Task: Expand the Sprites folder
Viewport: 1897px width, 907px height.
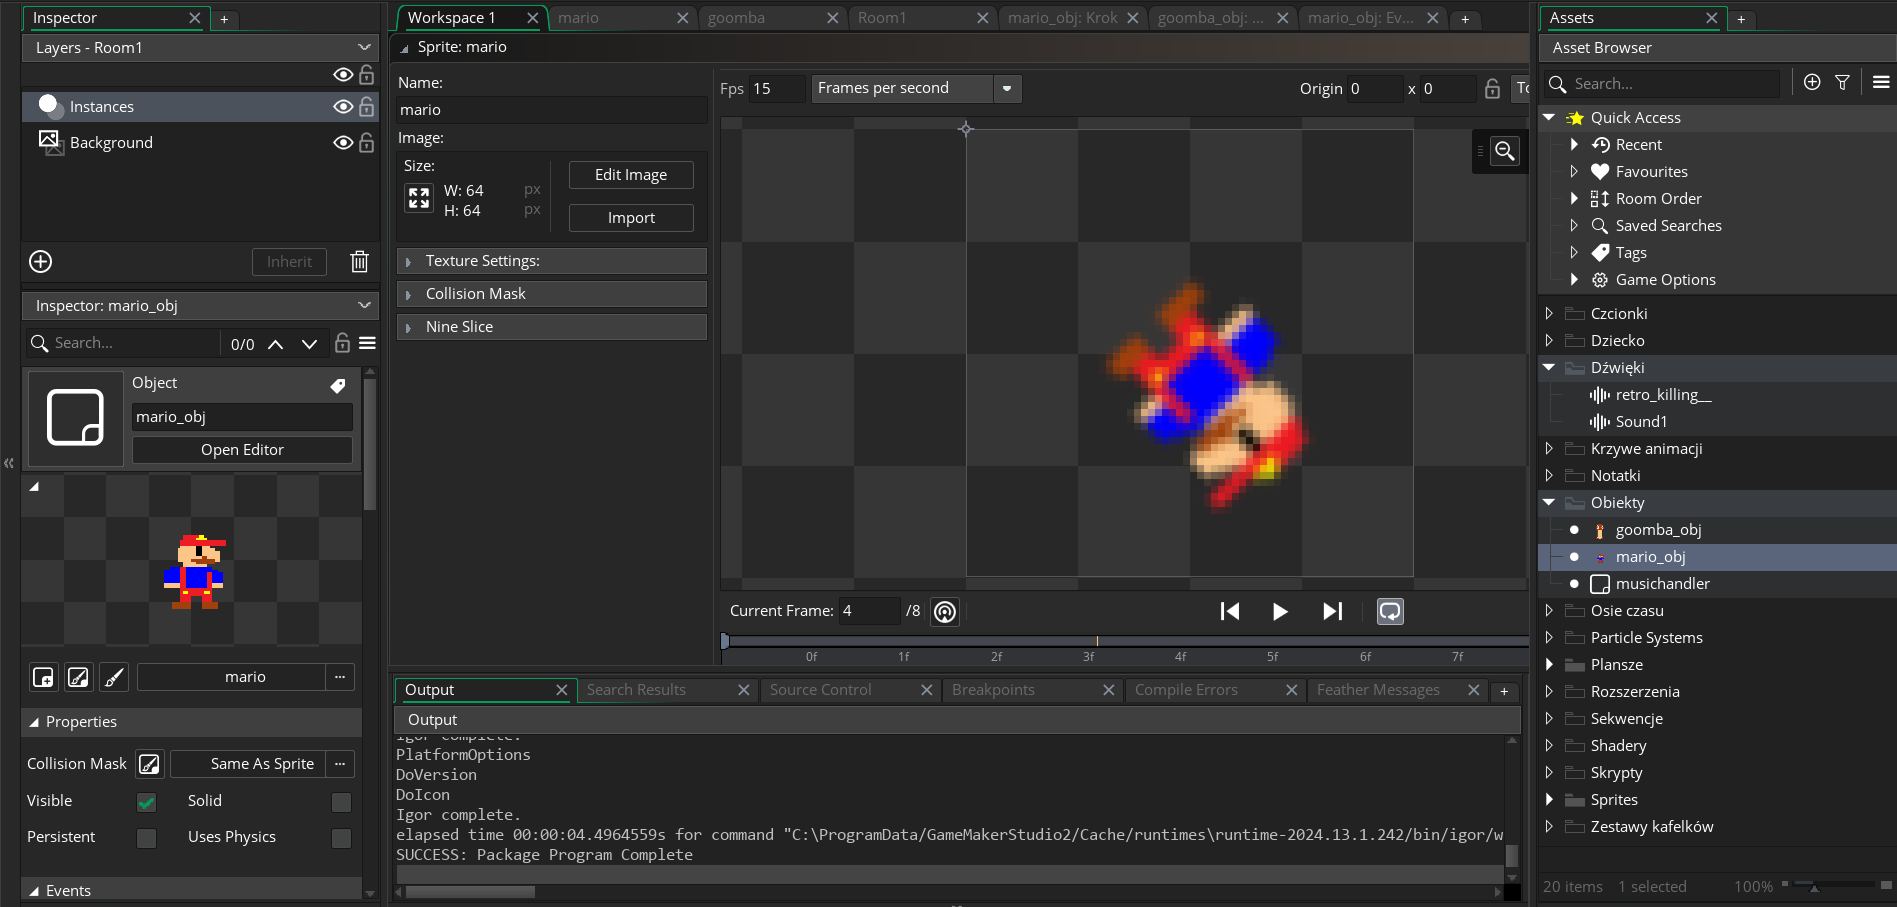Action: tap(1549, 800)
